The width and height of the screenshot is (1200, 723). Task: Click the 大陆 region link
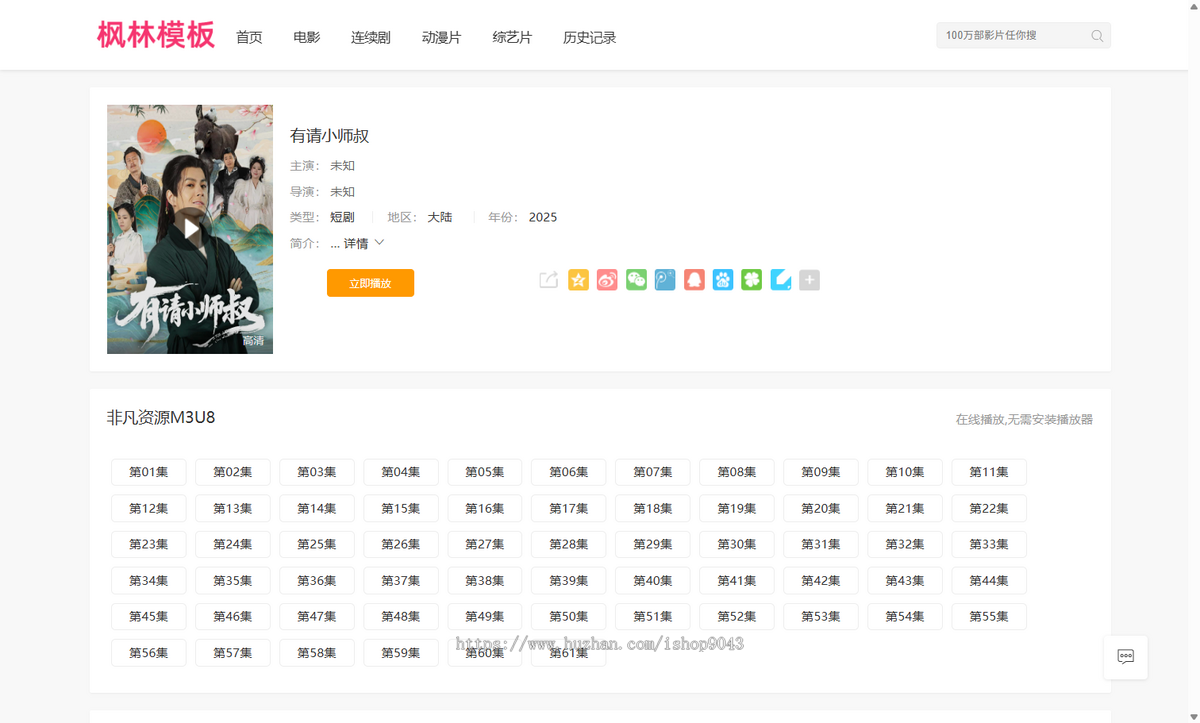point(440,217)
